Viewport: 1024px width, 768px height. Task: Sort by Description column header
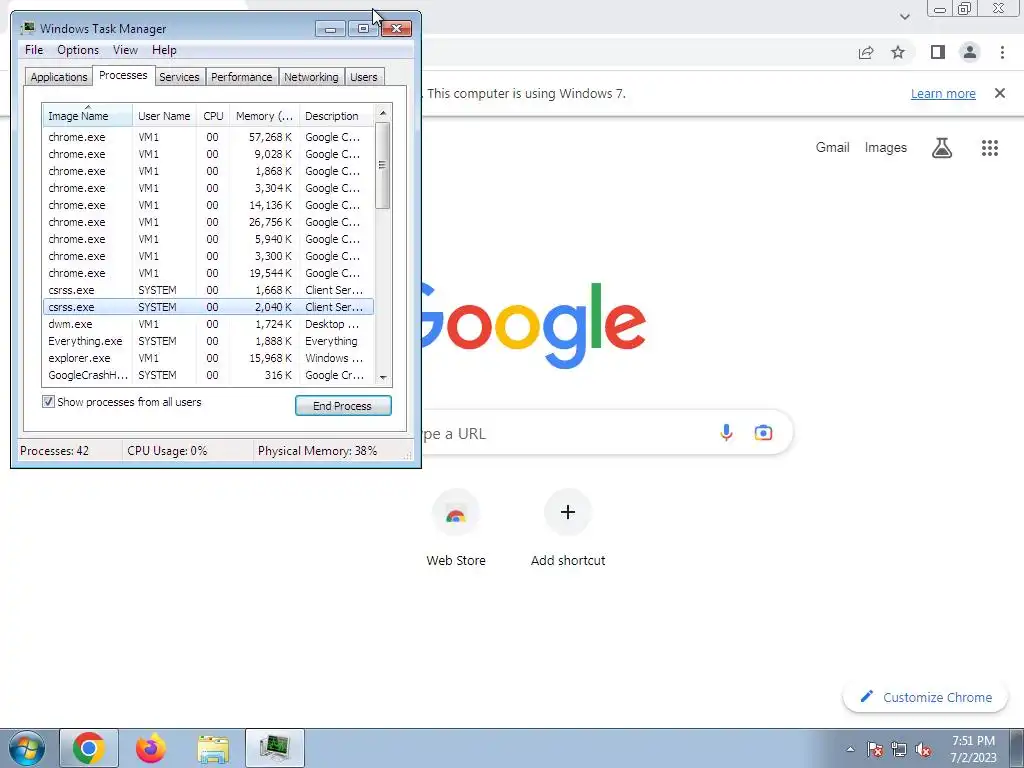336,116
